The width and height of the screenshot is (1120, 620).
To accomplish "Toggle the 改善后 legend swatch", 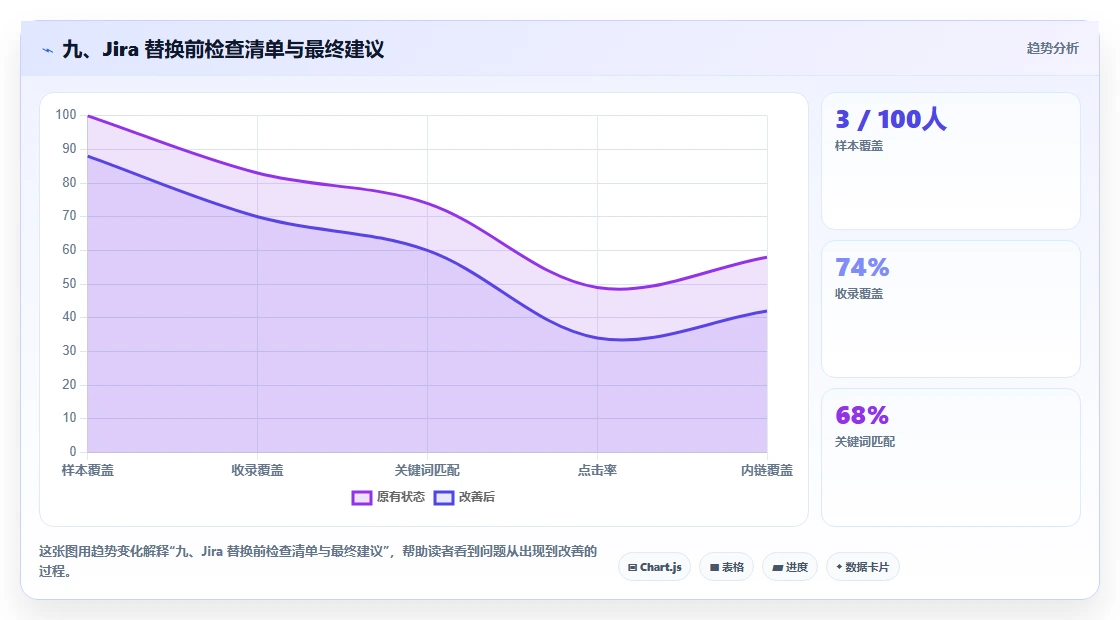I will (x=444, y=497).
